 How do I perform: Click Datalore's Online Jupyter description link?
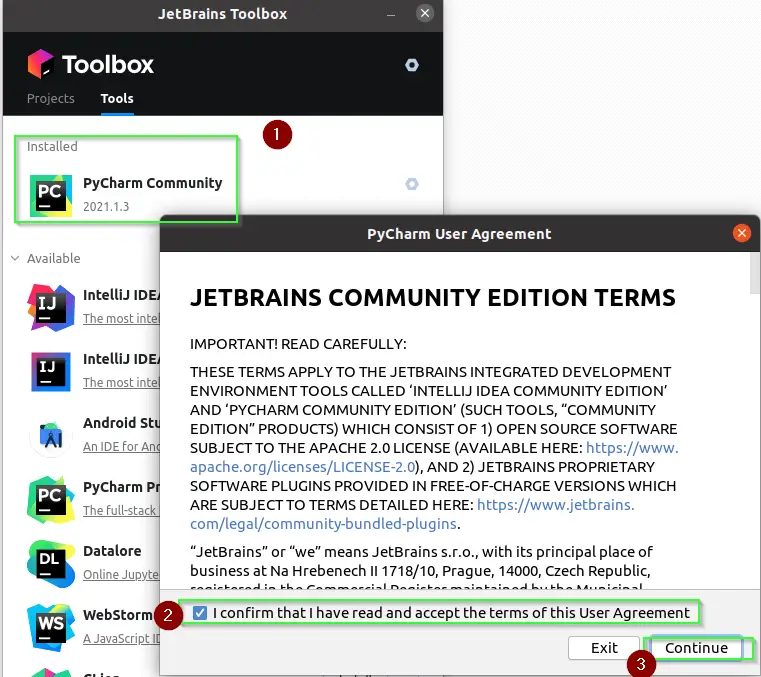(x=121, y=575)
